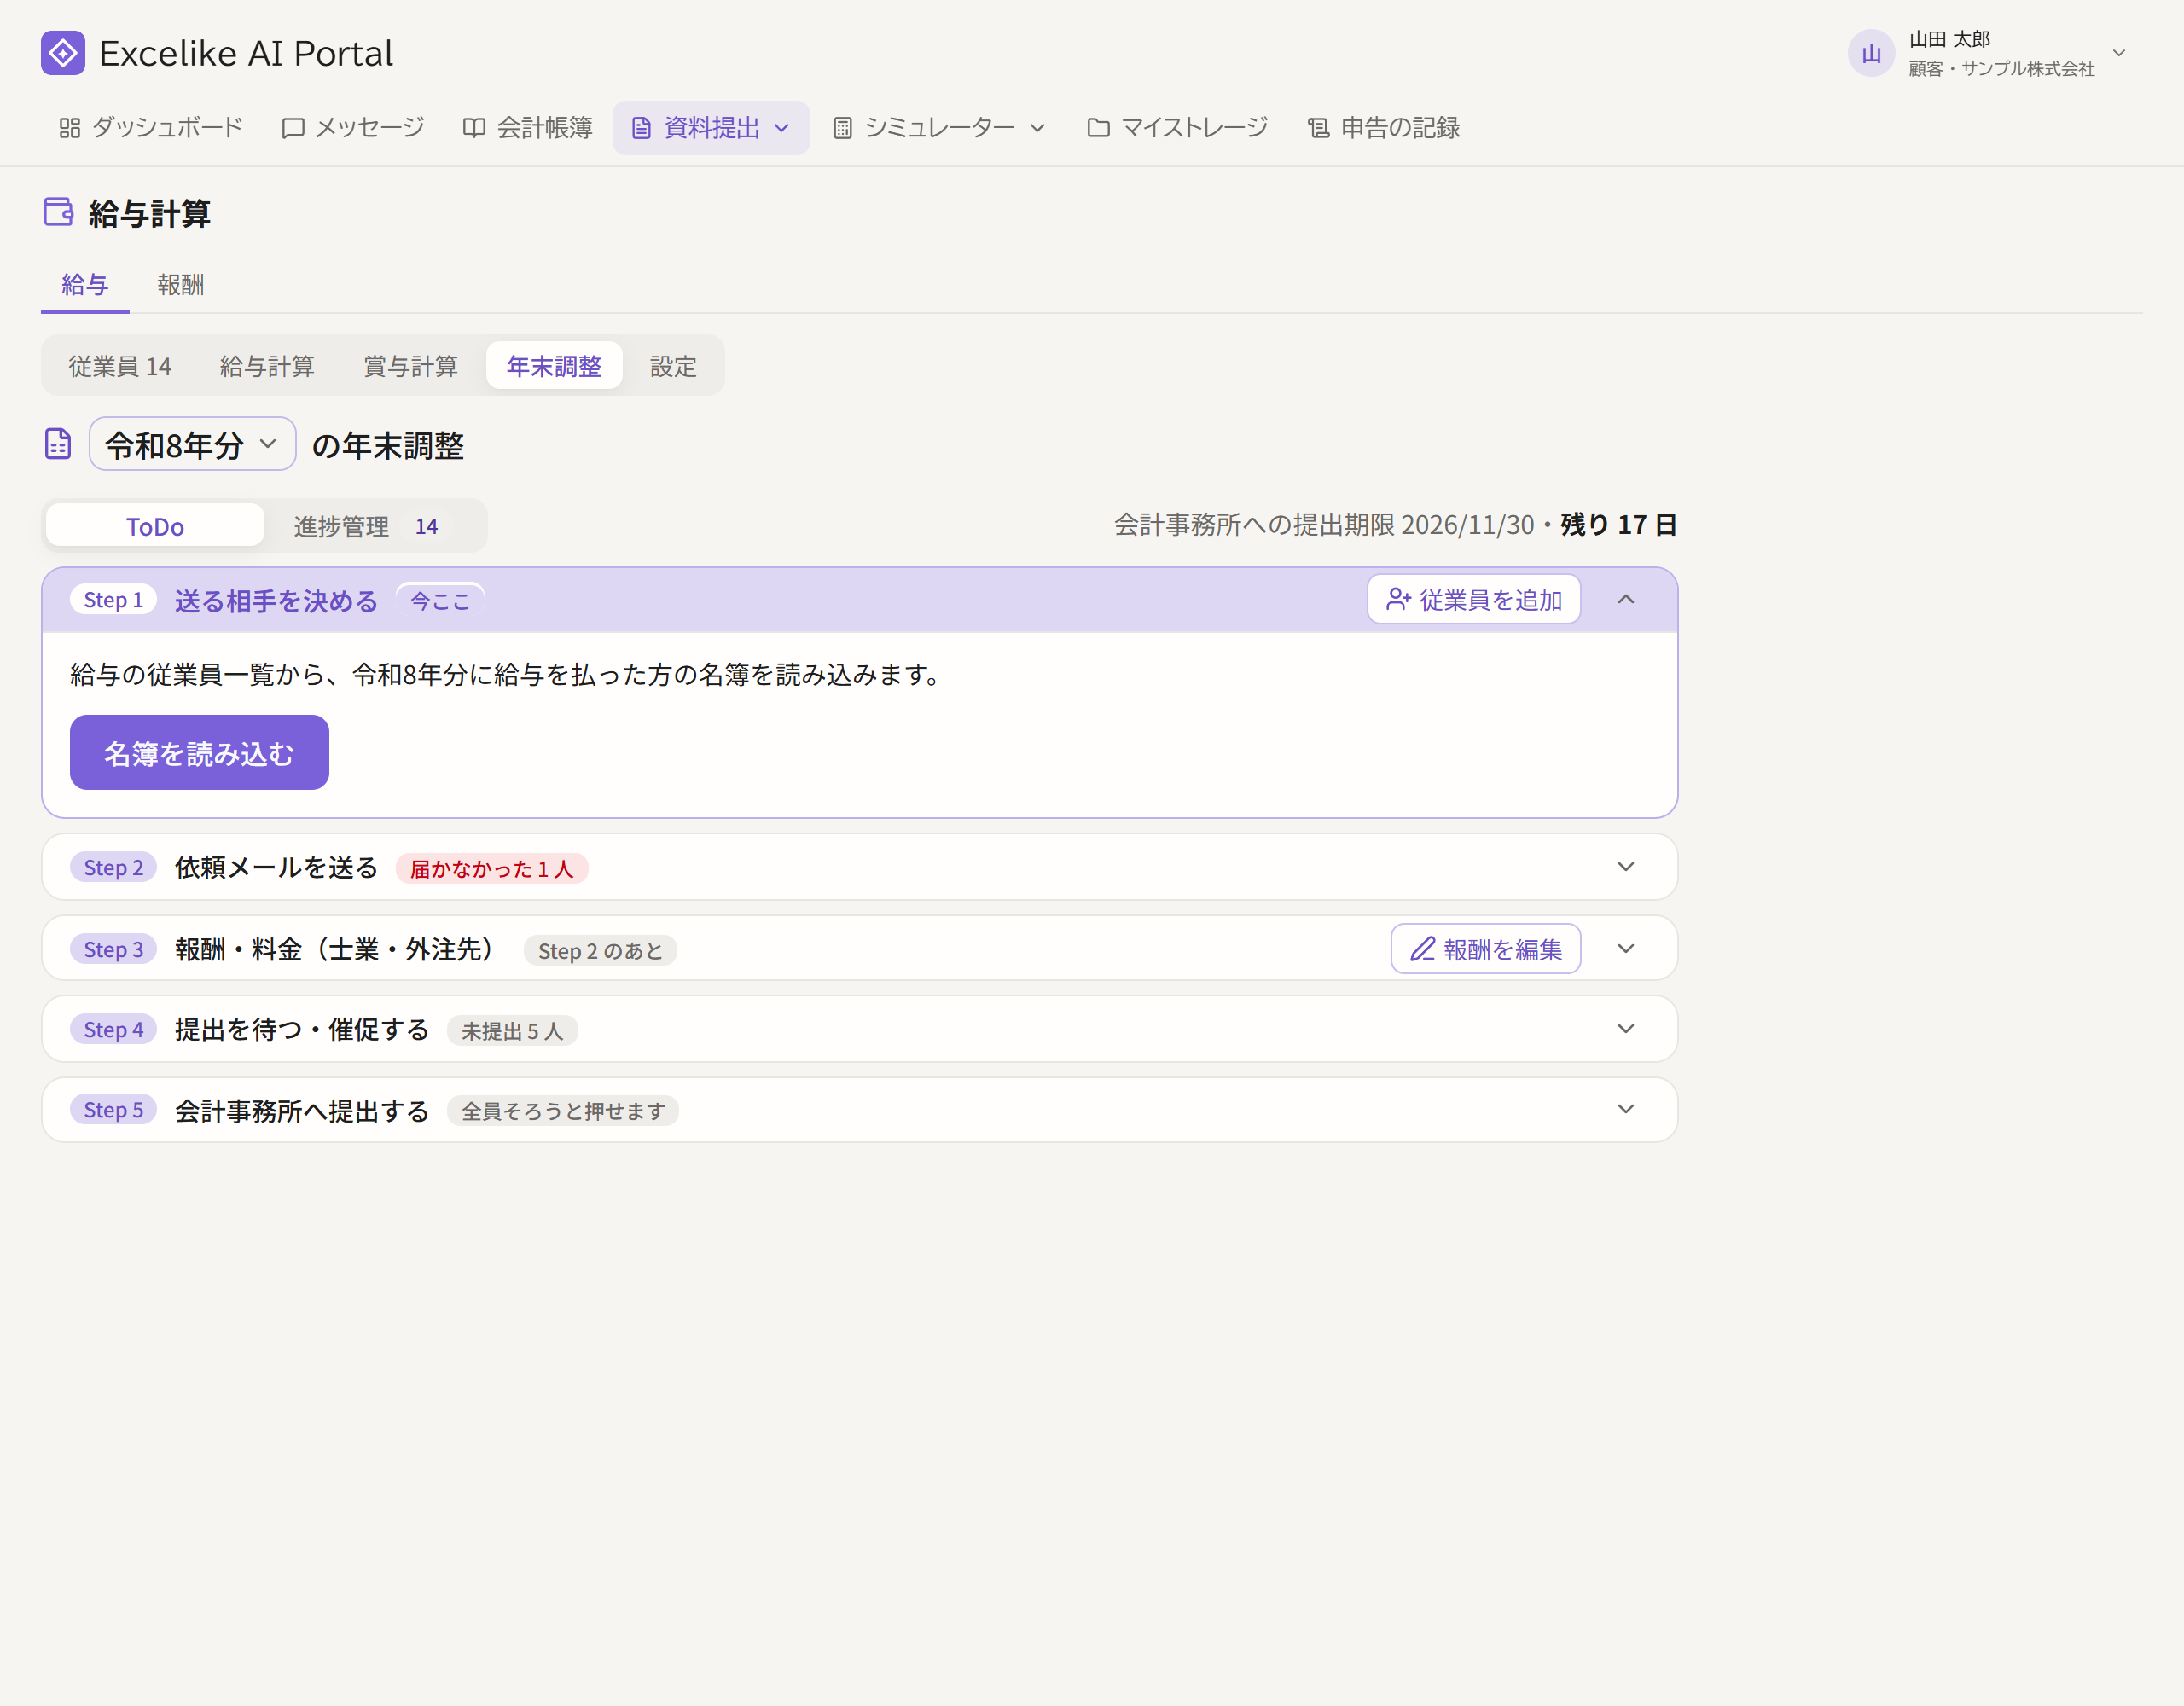Open the 令和8年分 year dropdown
Viewport: 2184px width, 1706px height.
pos(192,444)
